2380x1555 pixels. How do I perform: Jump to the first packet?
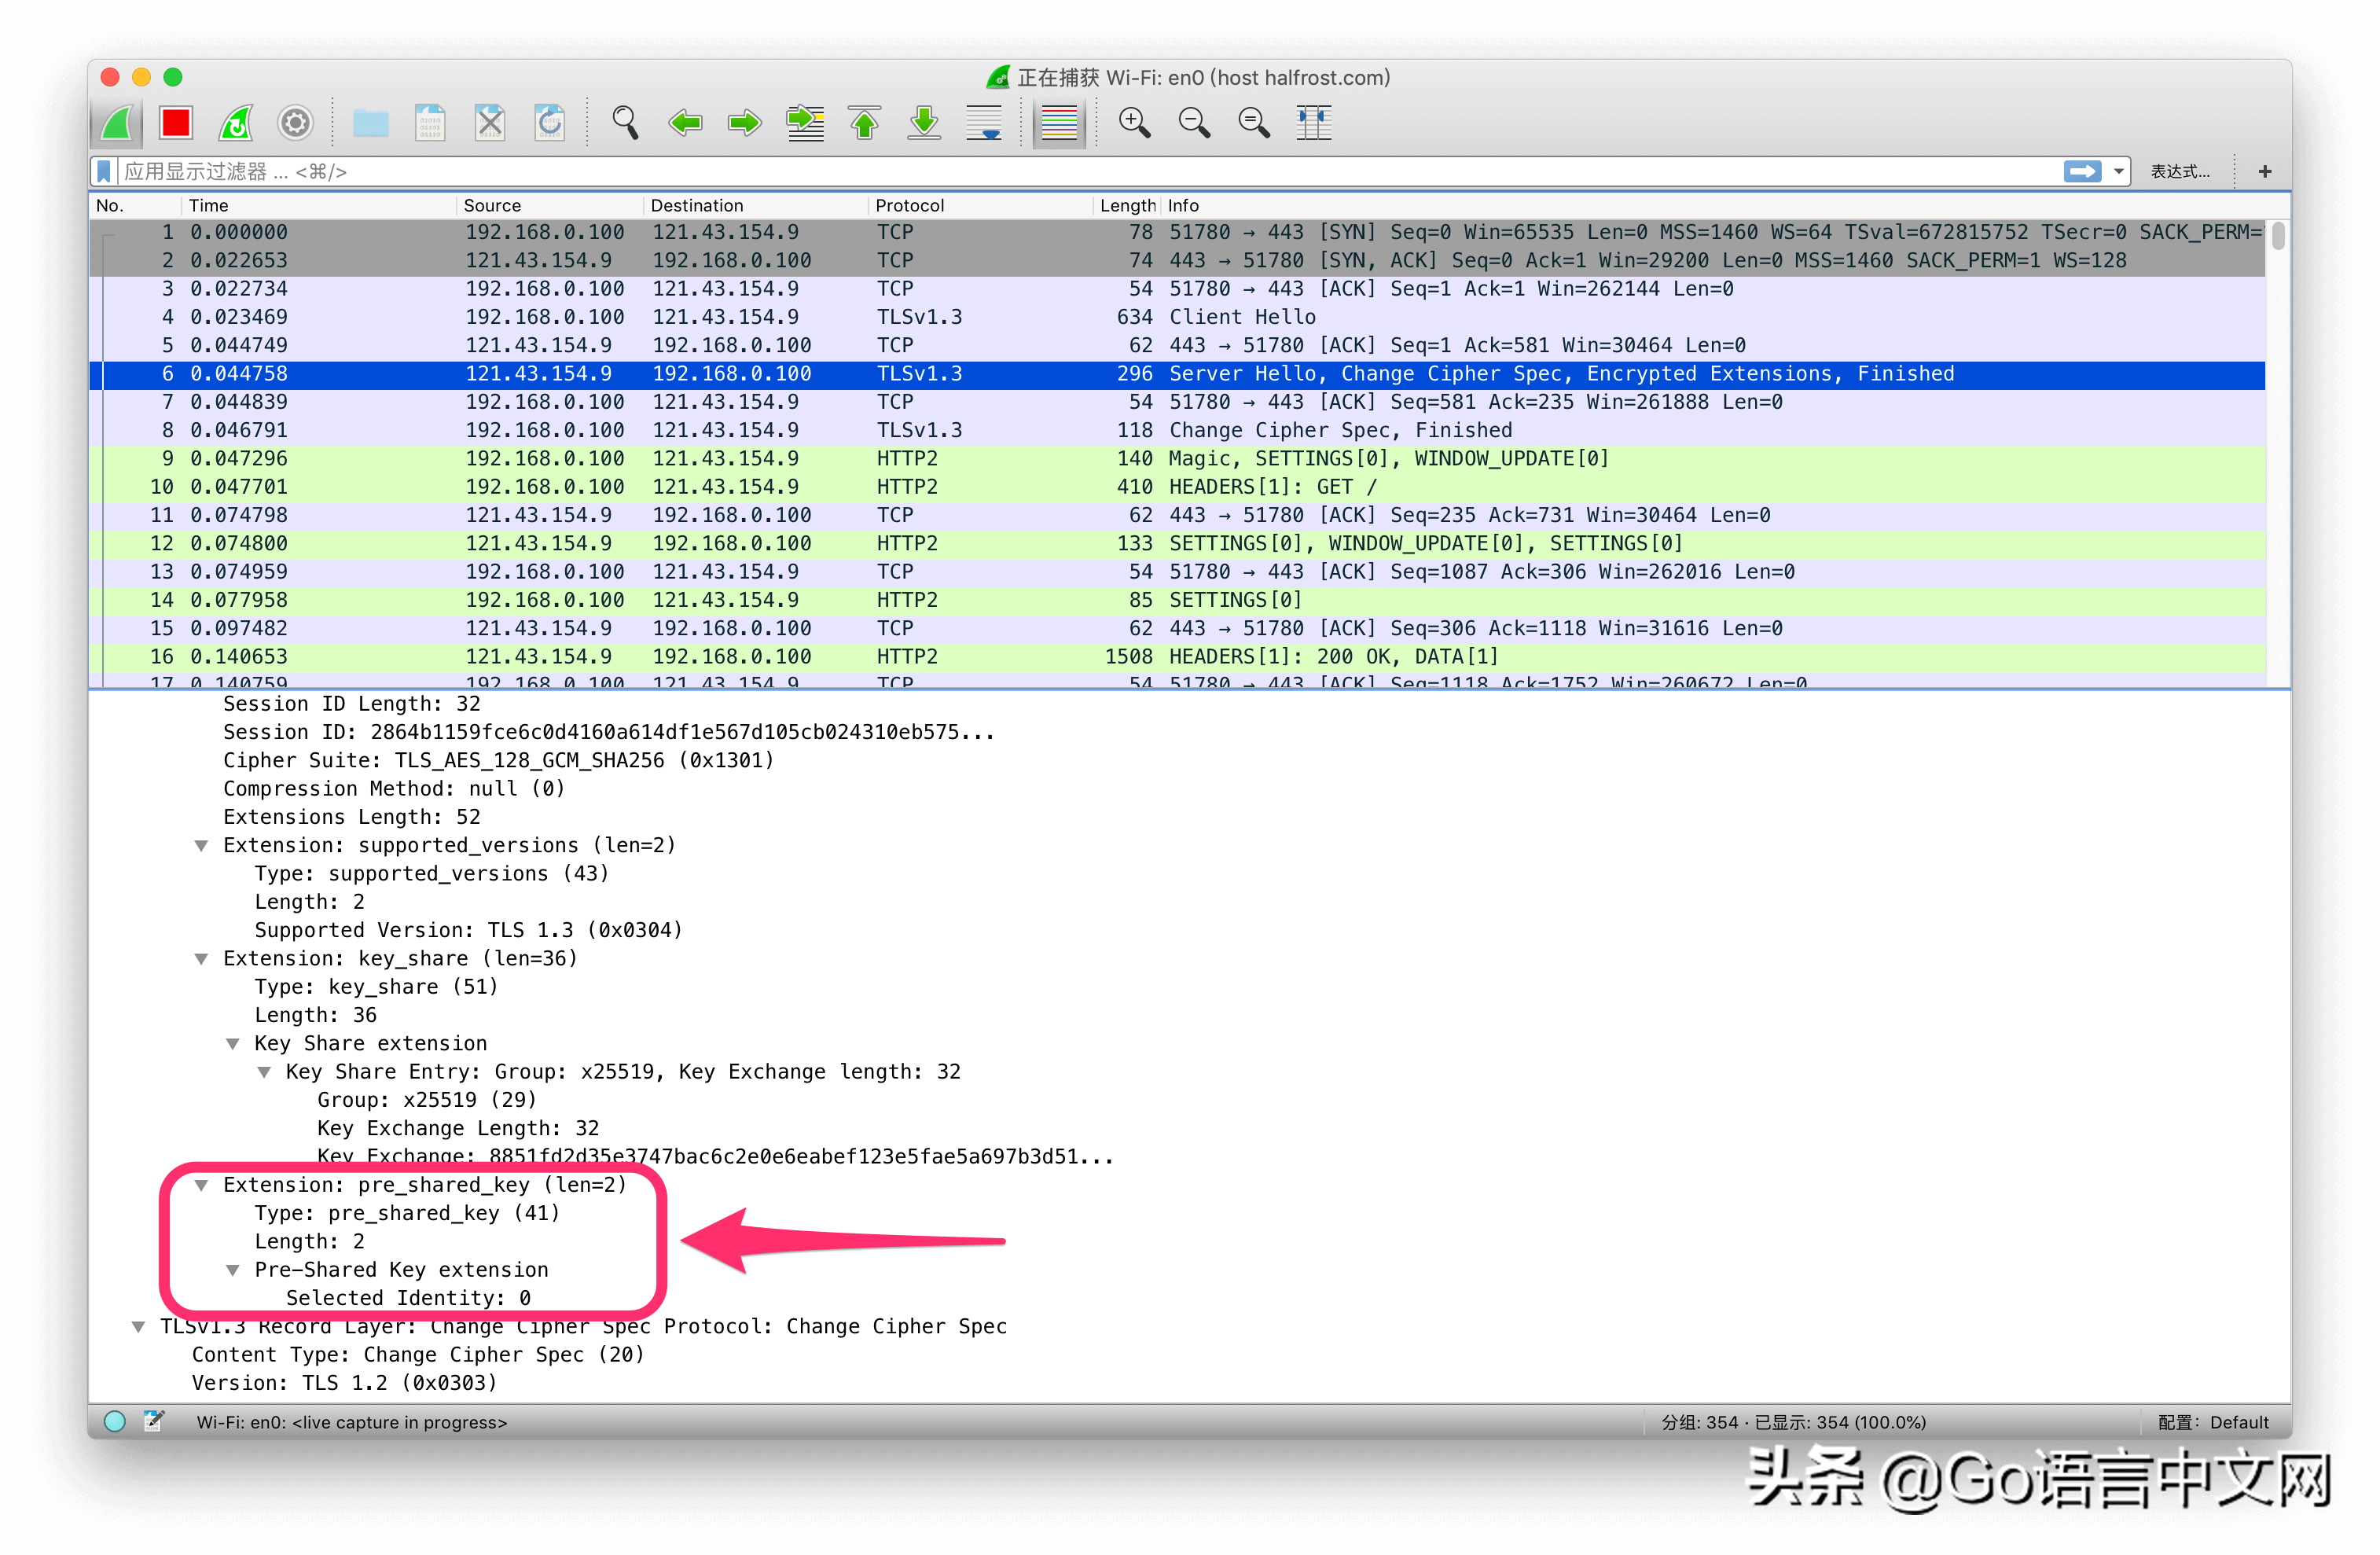(865, 123)
